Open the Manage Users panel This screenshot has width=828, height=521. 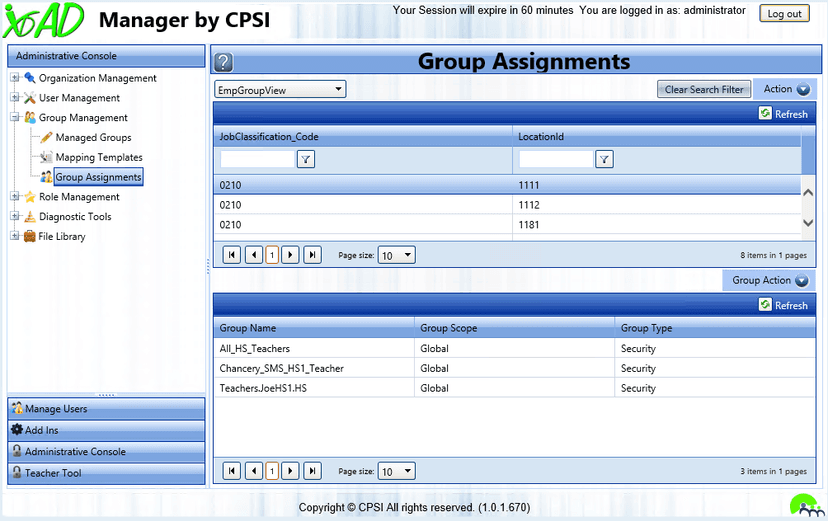click(106, 409)
